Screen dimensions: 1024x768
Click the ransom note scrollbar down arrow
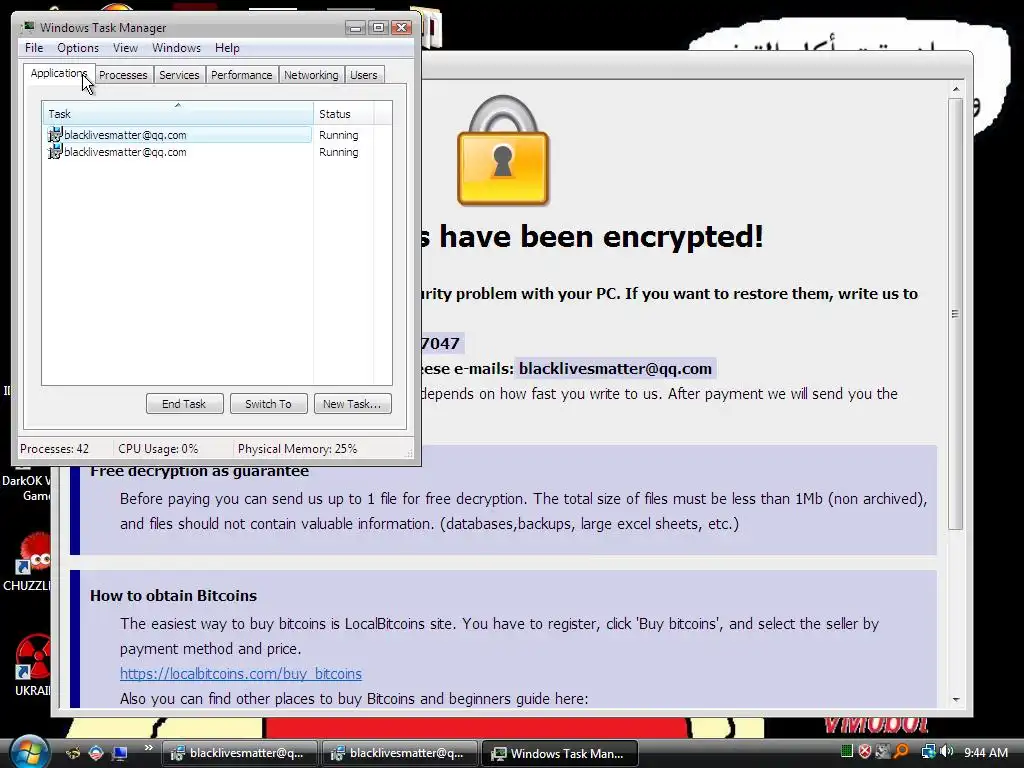[955, 699]
